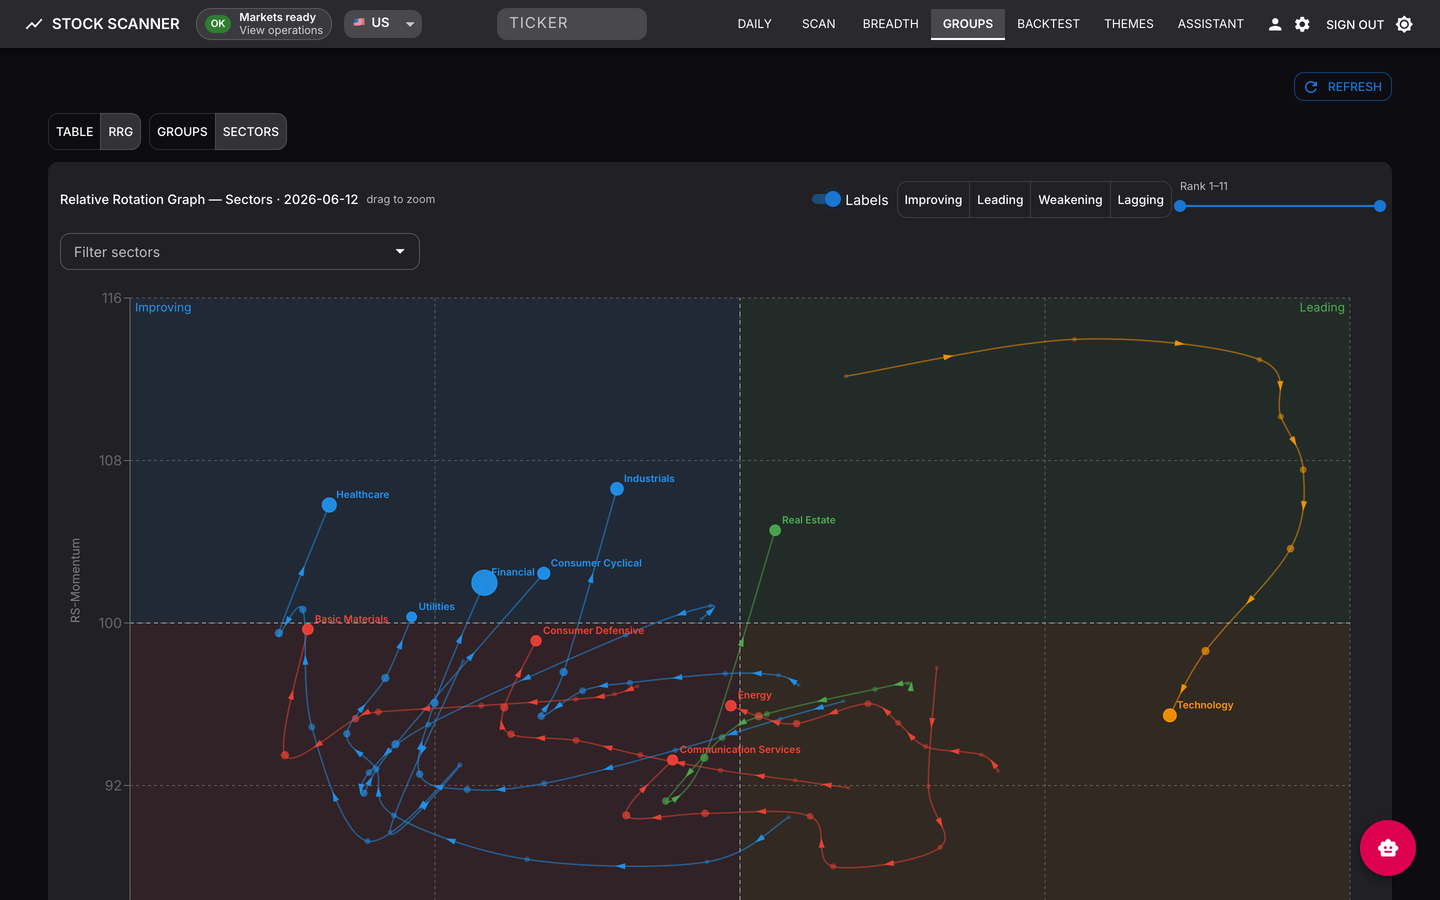Click the OK status badge
Image resolution: width=1440 pixels, height=900 pixels.
[218, 24]
